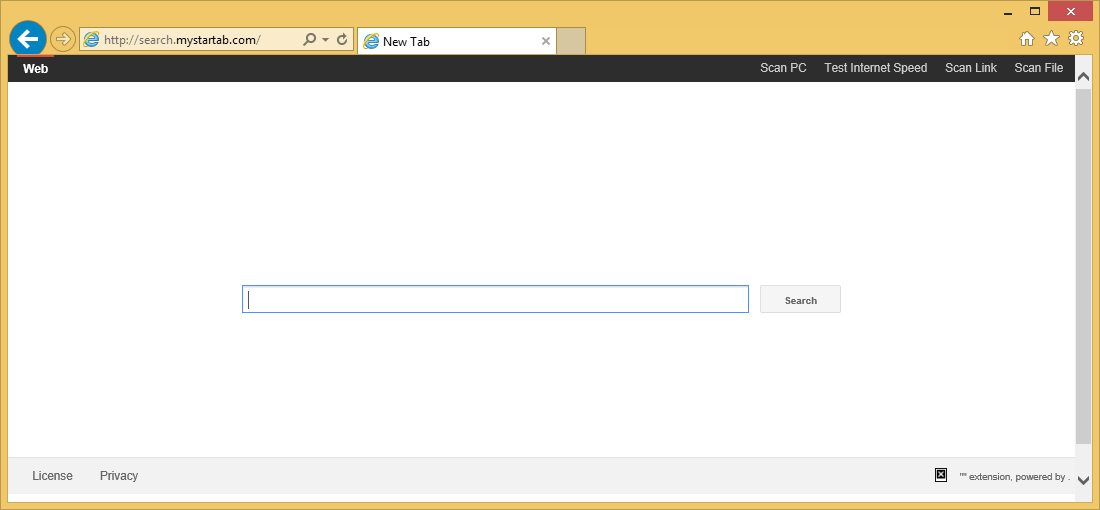Close the New Tab tab
The image size is (1100, 510).
546,41
